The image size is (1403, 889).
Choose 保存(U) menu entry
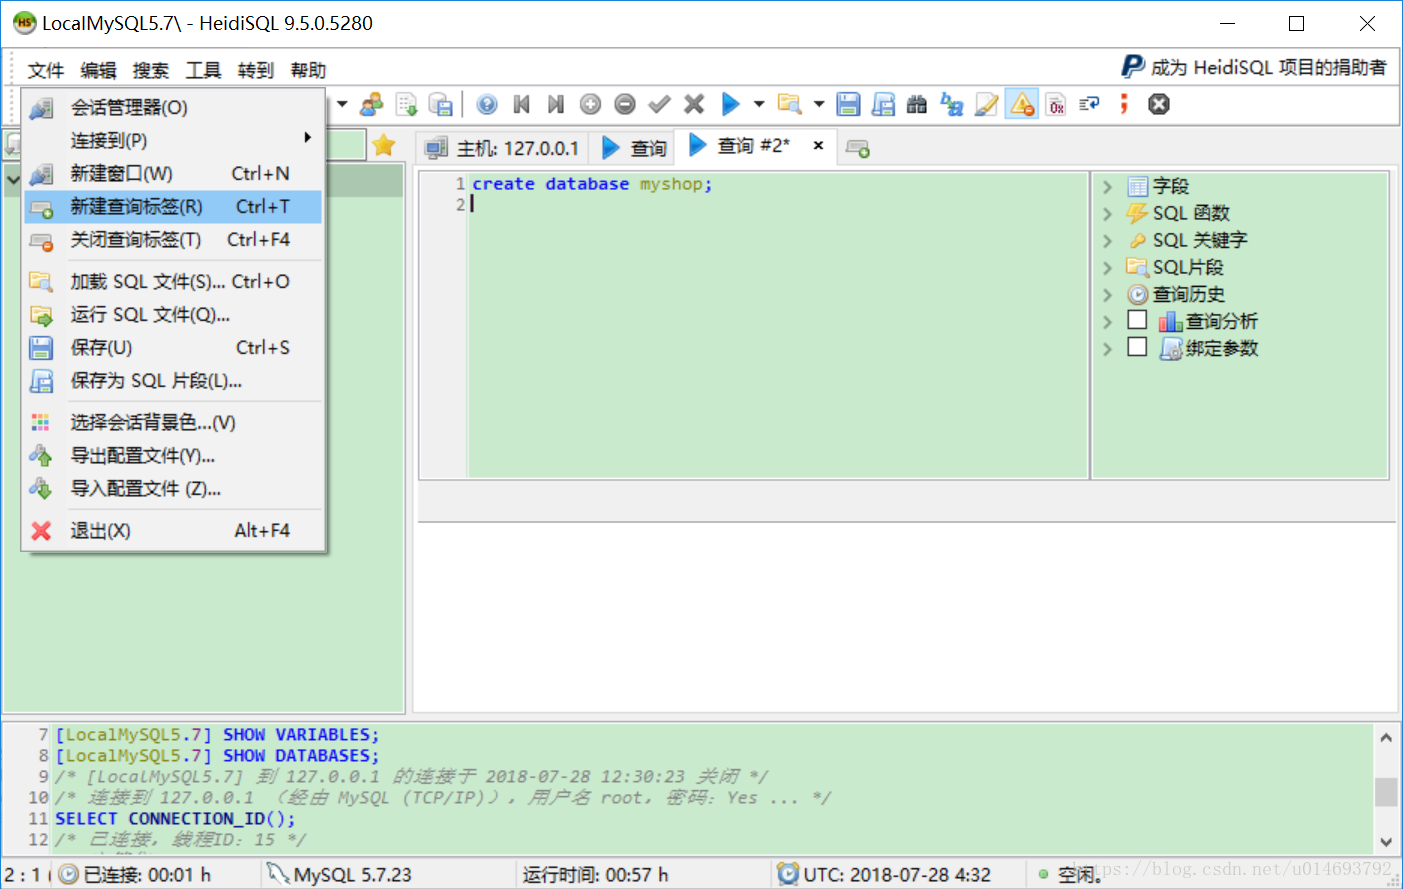tap(173, 347)
